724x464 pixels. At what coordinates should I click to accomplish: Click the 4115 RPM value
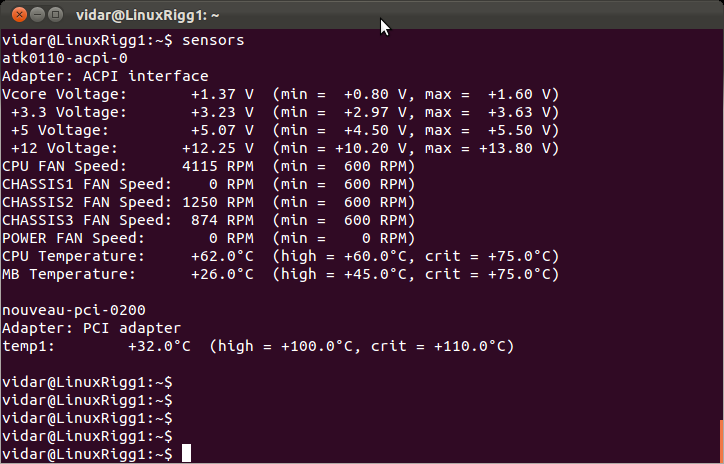coord(218,166)
